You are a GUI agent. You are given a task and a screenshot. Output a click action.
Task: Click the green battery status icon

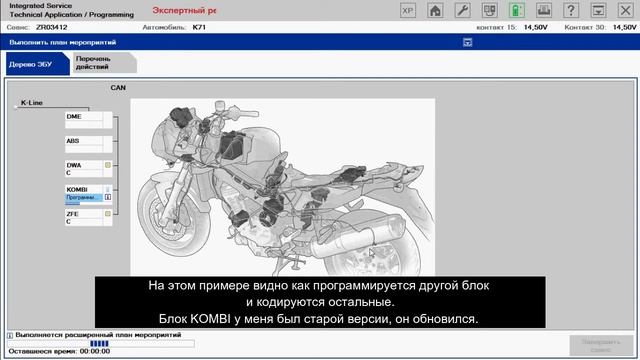pos(517,11)
